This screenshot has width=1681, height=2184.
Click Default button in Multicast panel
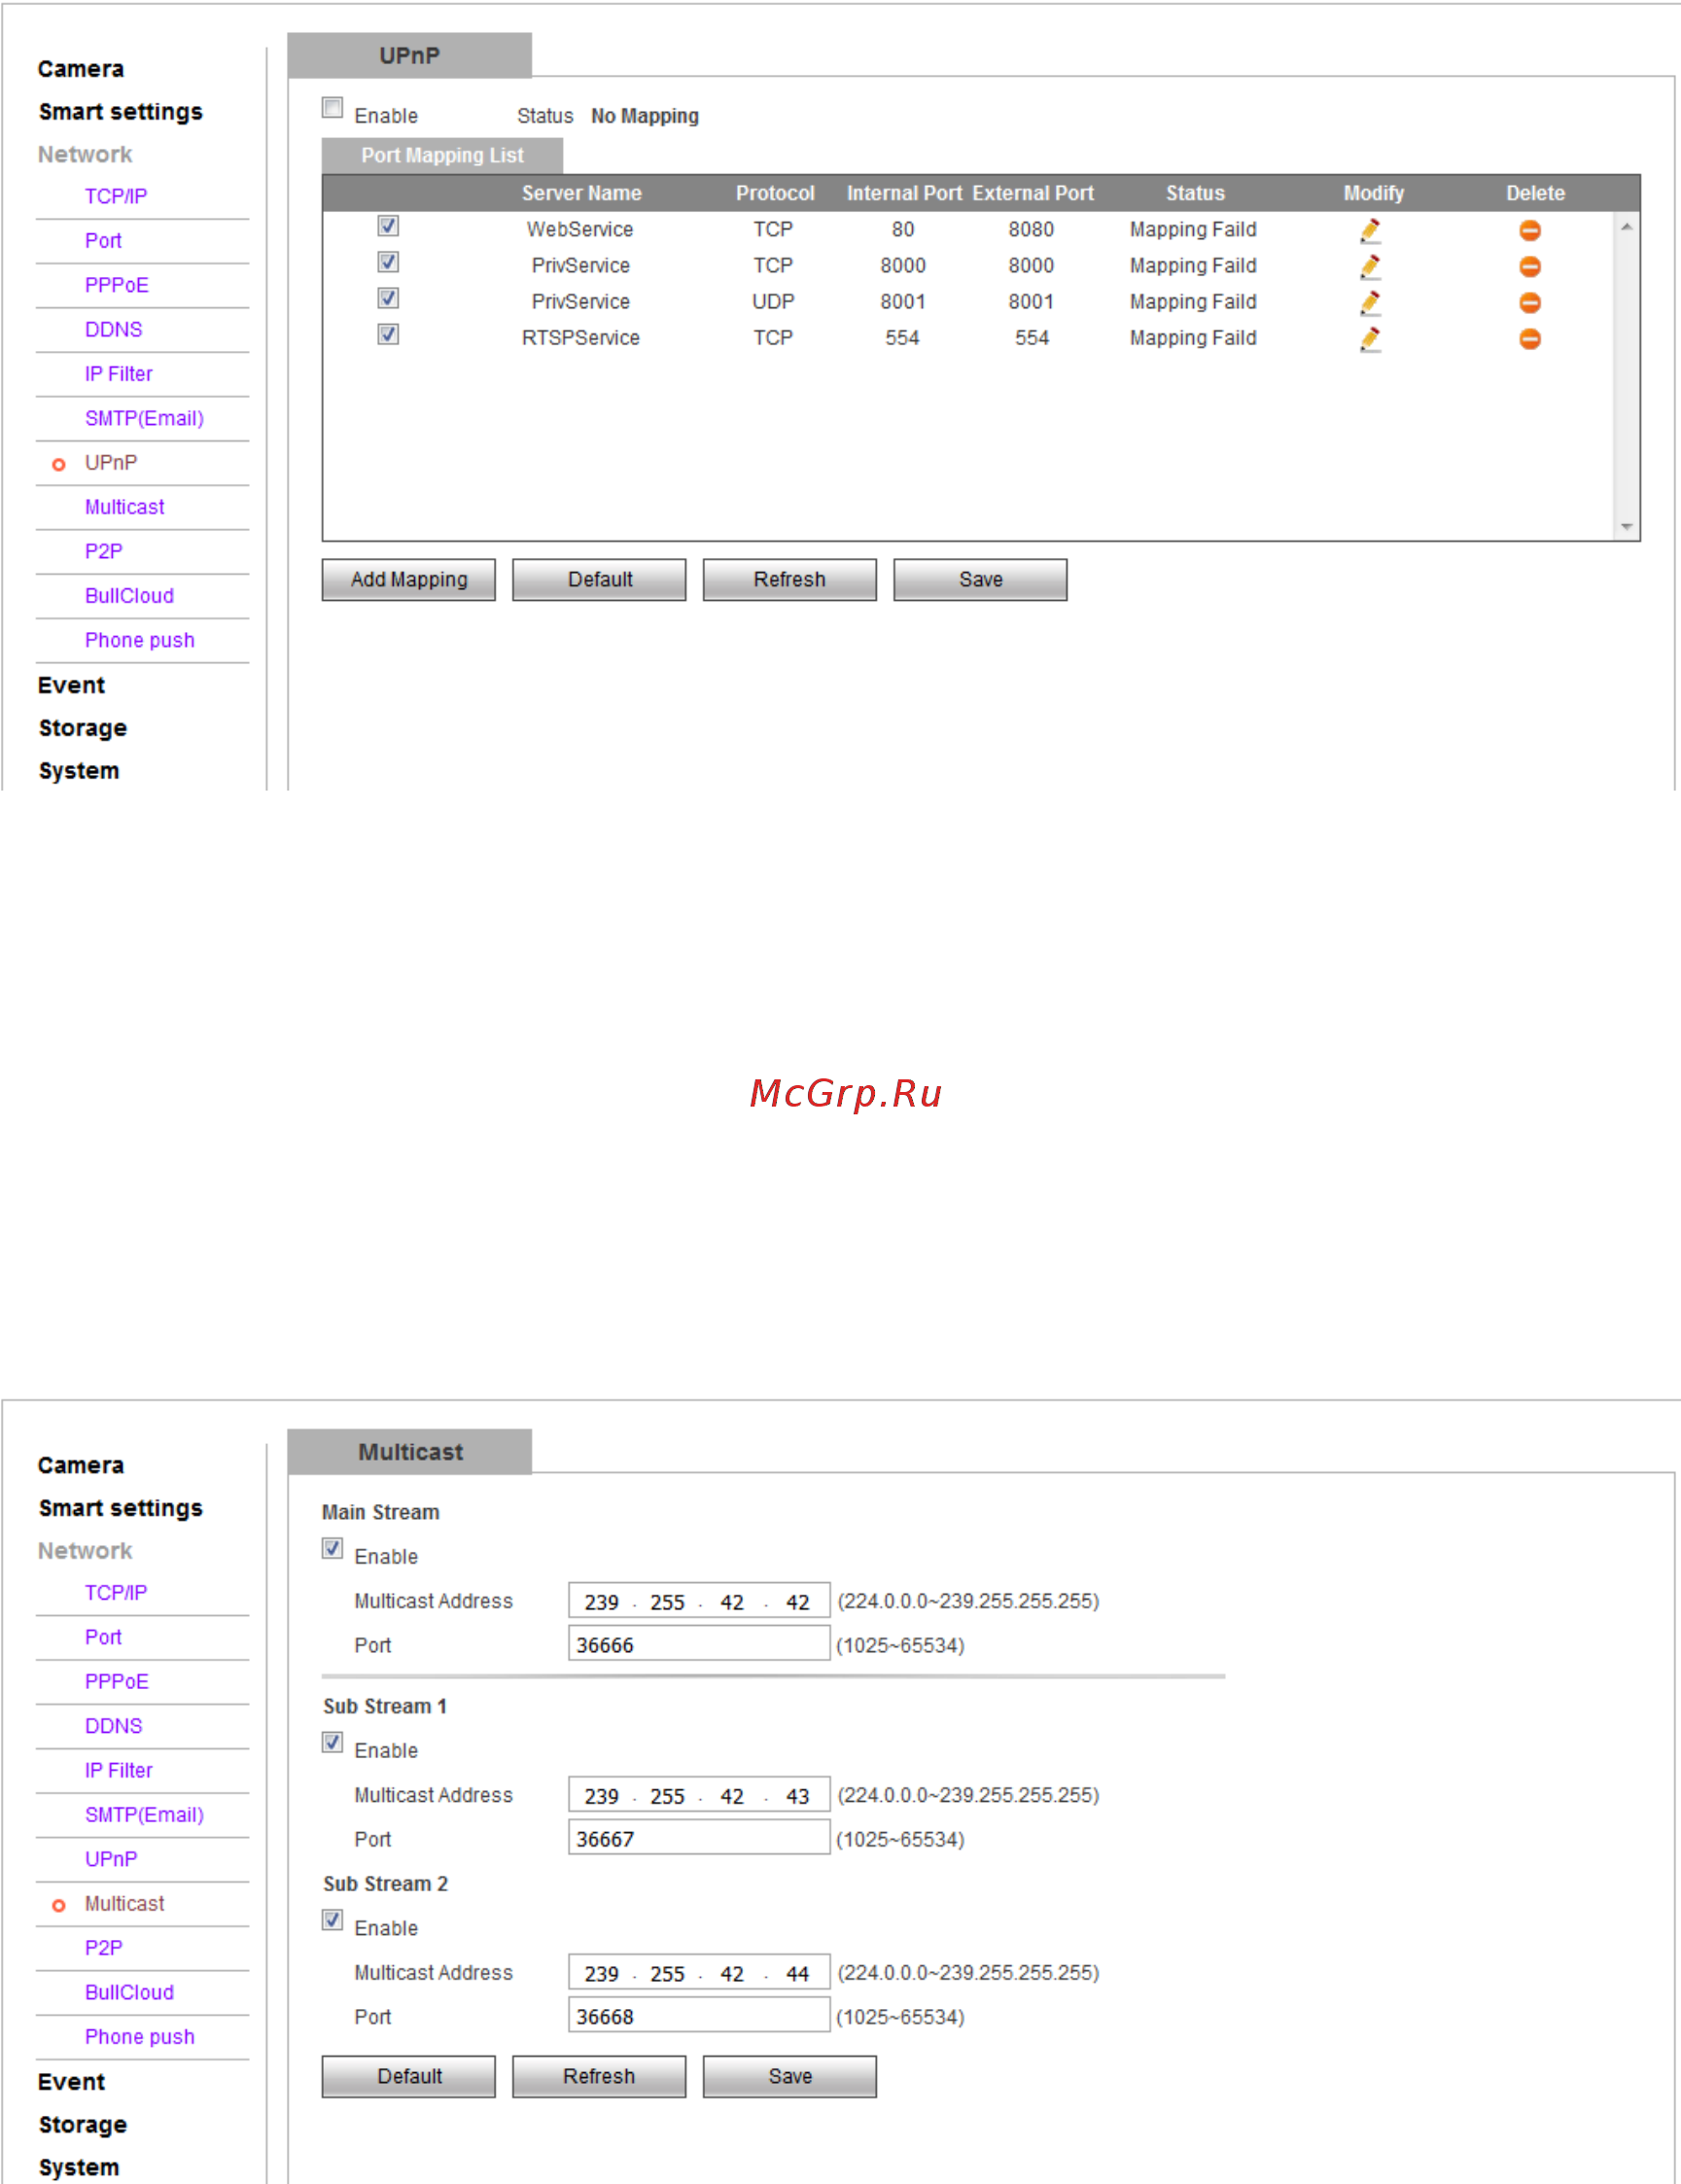tap(409, 2077)
